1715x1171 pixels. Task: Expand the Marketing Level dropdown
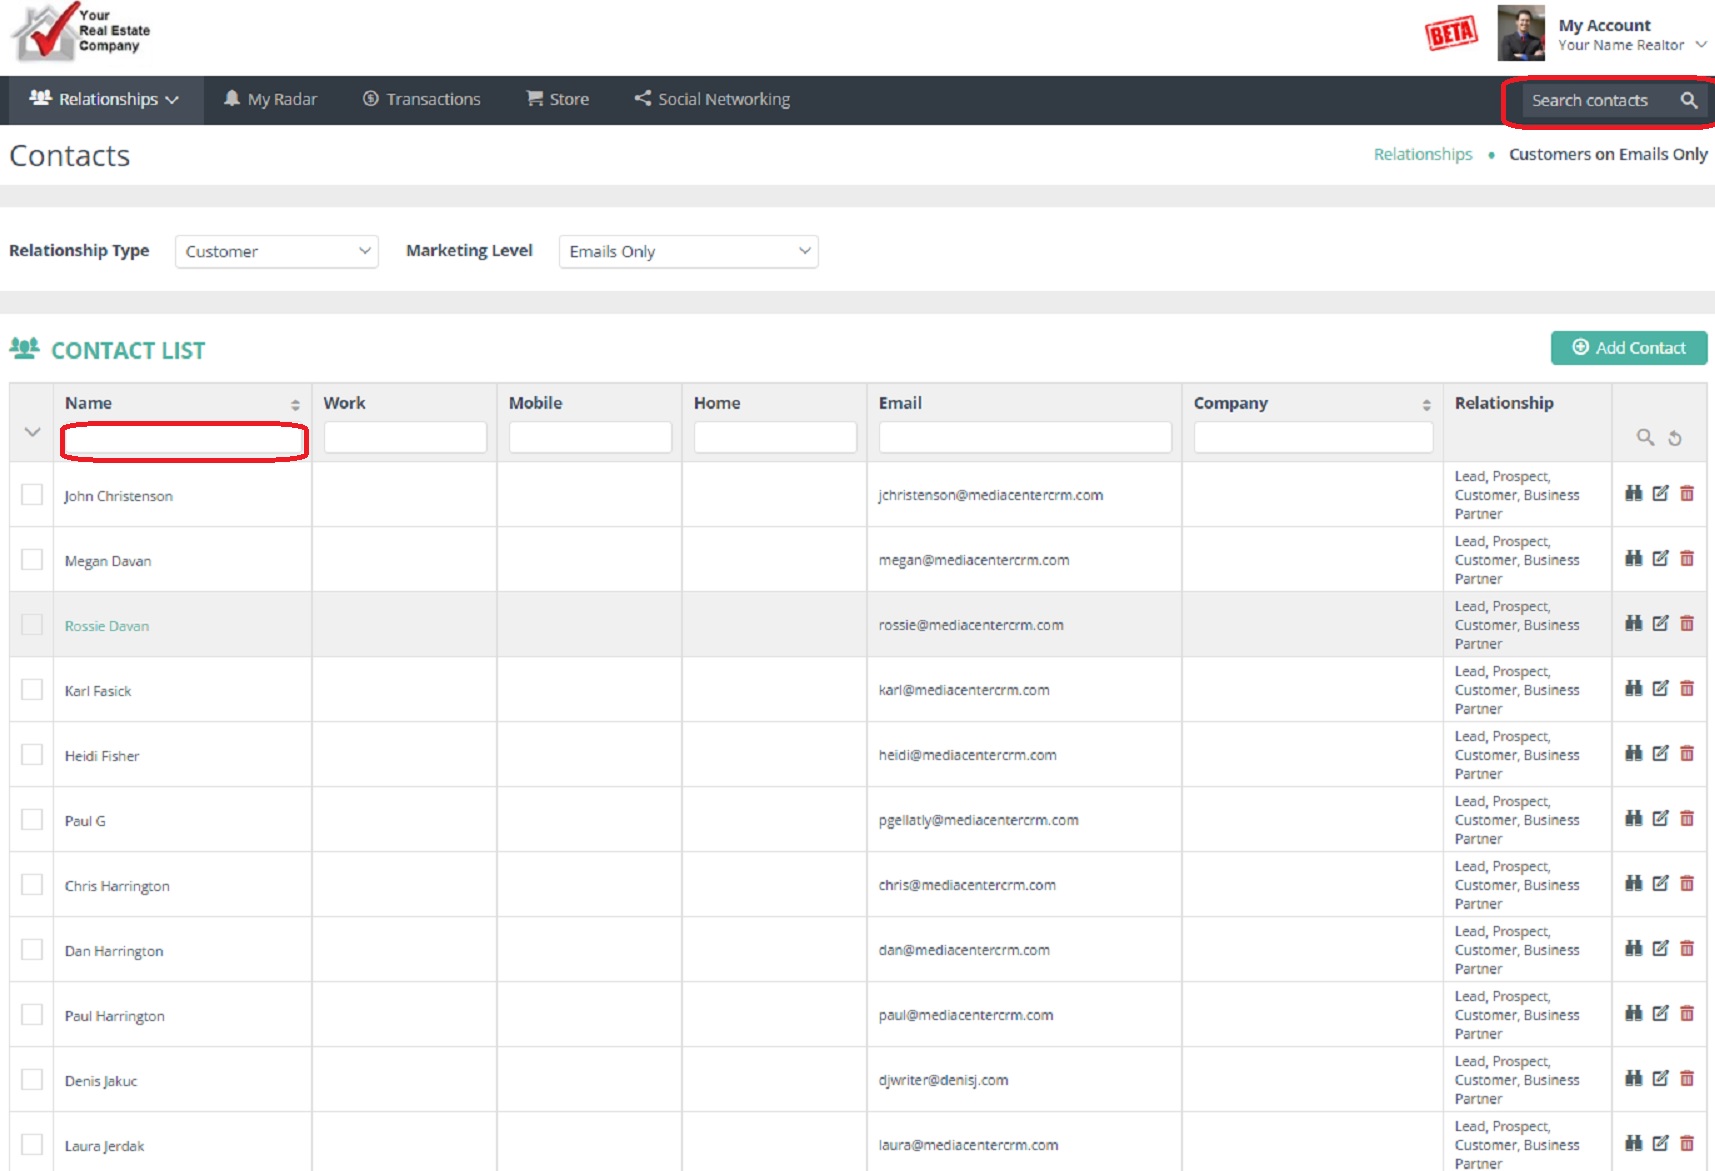688,251
